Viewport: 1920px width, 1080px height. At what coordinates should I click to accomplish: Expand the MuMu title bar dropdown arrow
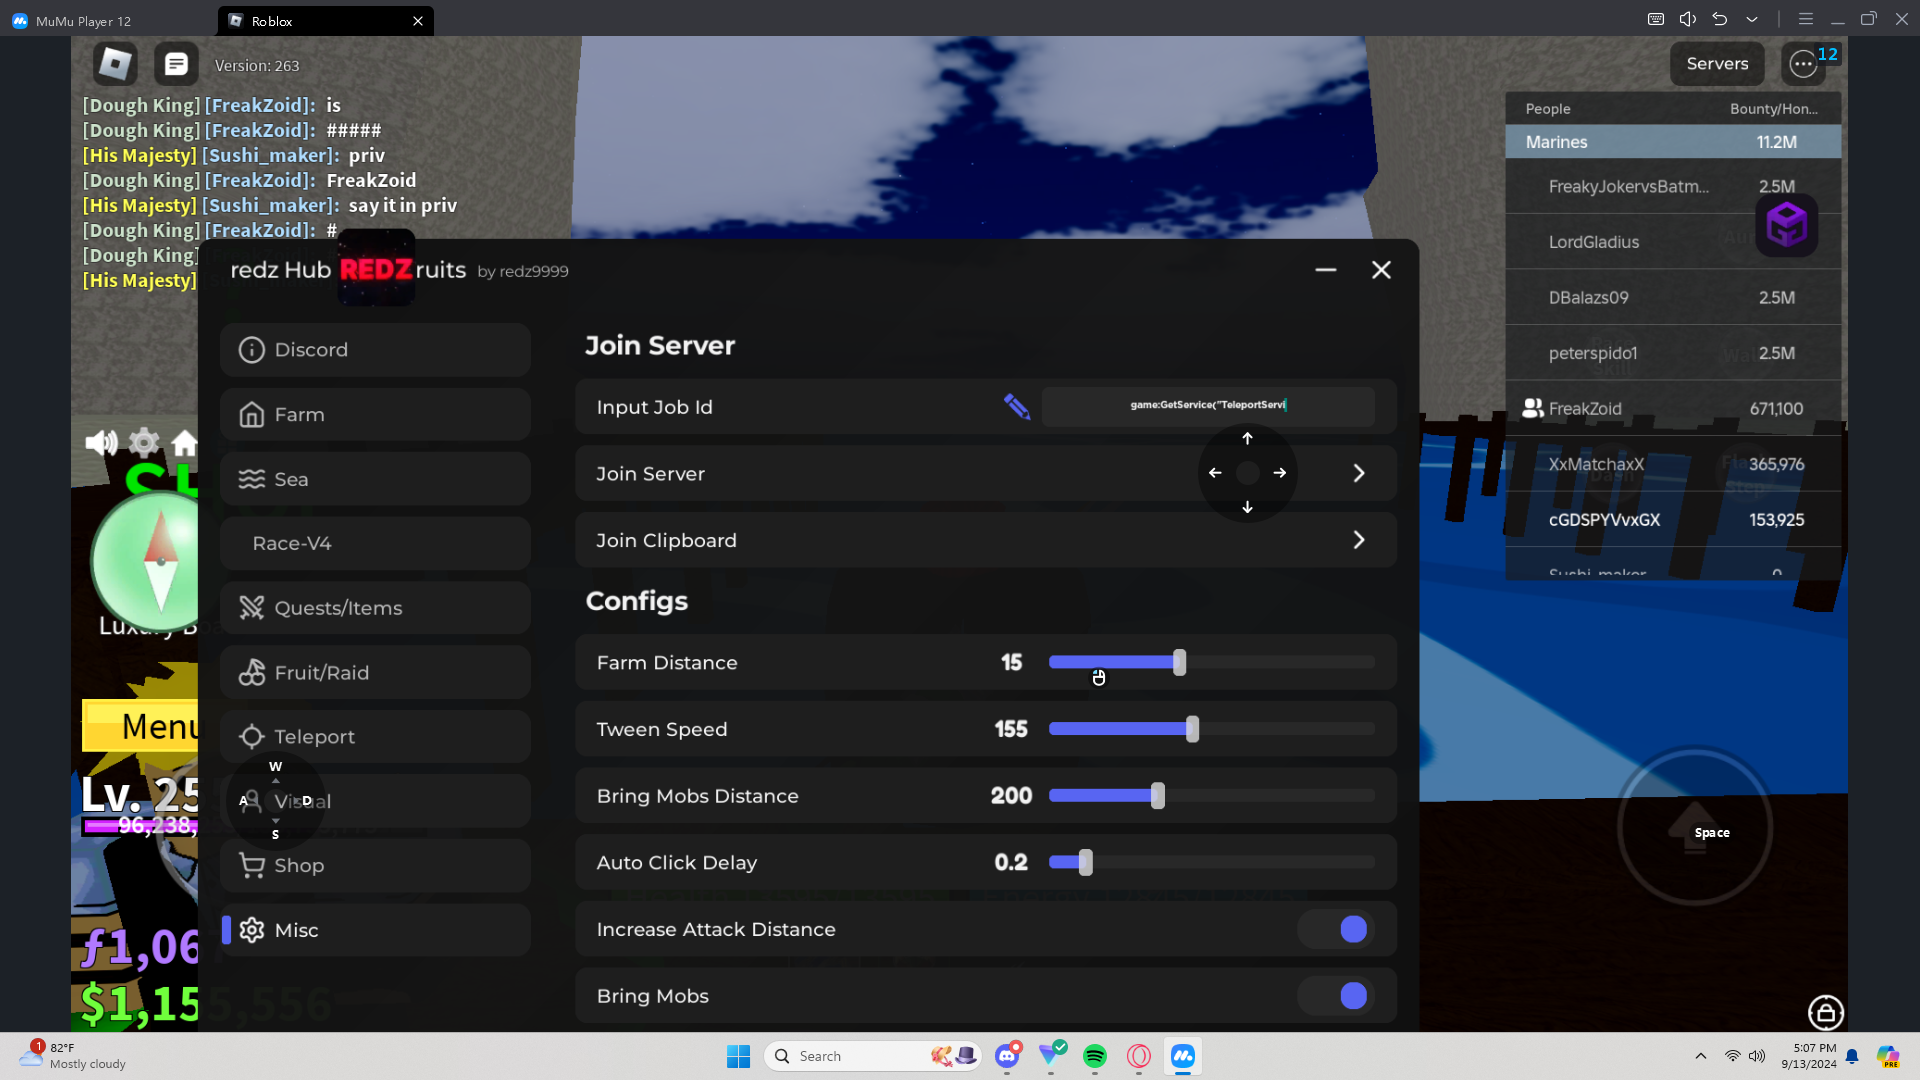(x=1752, y=19)
